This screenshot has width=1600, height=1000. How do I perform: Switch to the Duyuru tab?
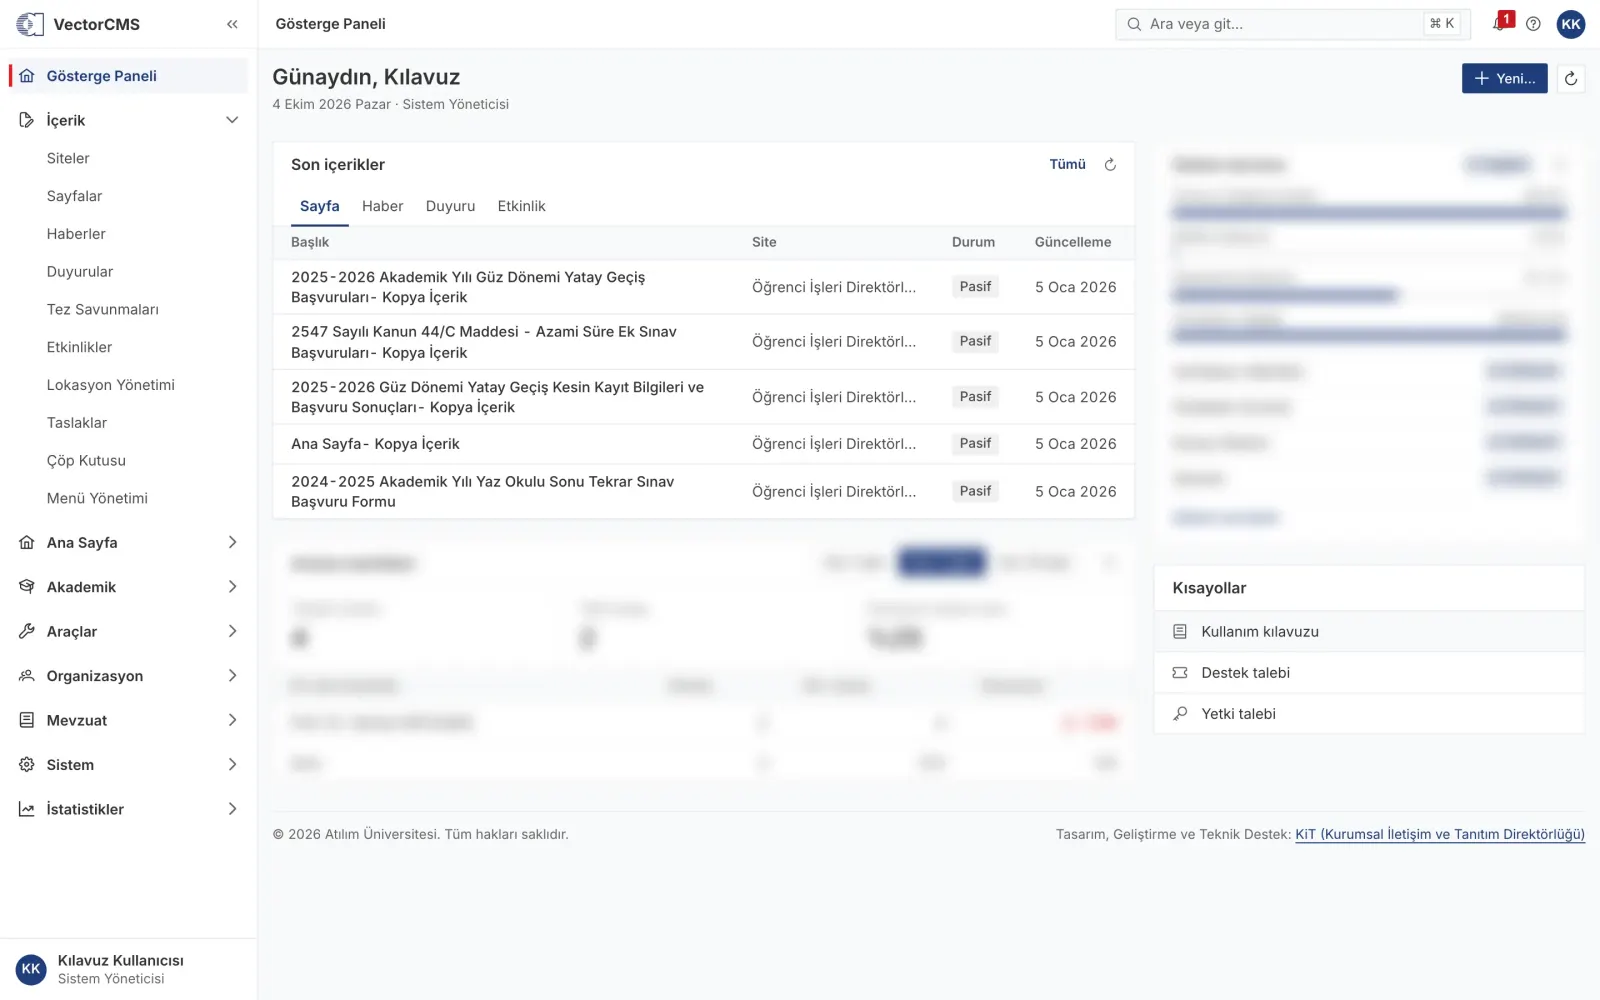click(450, 206)
